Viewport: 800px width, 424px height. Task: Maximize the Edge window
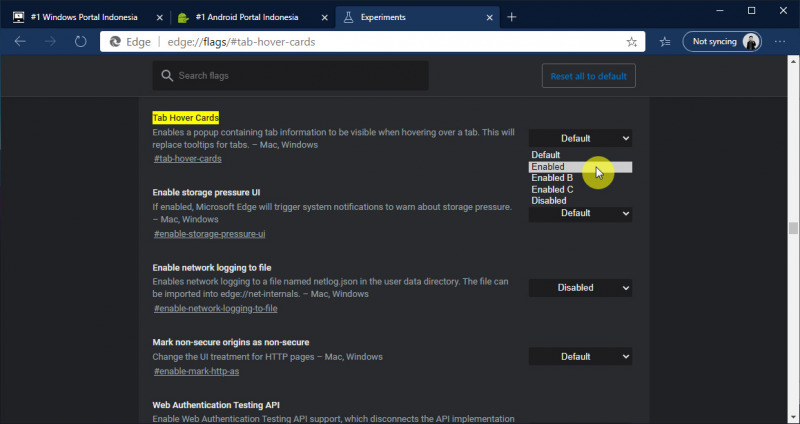(752, 11)
